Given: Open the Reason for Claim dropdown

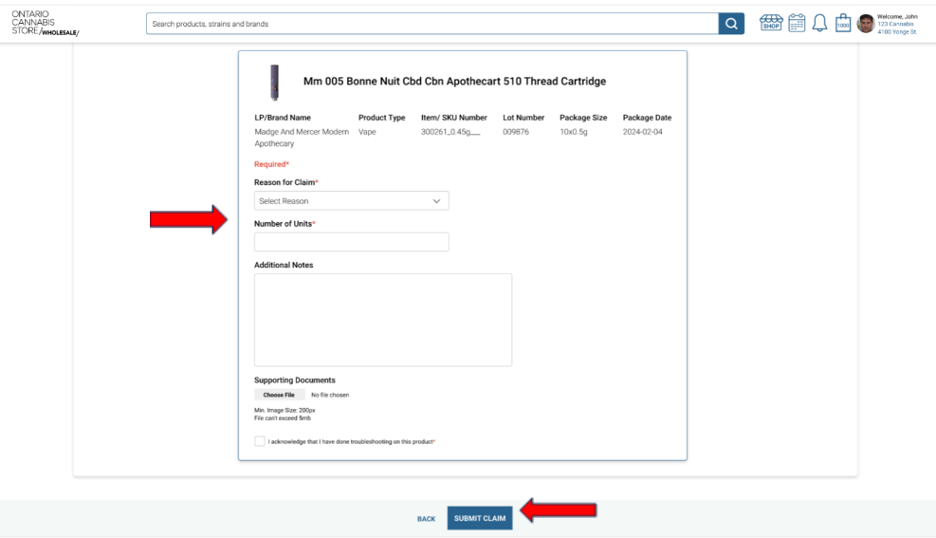Looking at the screenshot, I should point(352,201).
